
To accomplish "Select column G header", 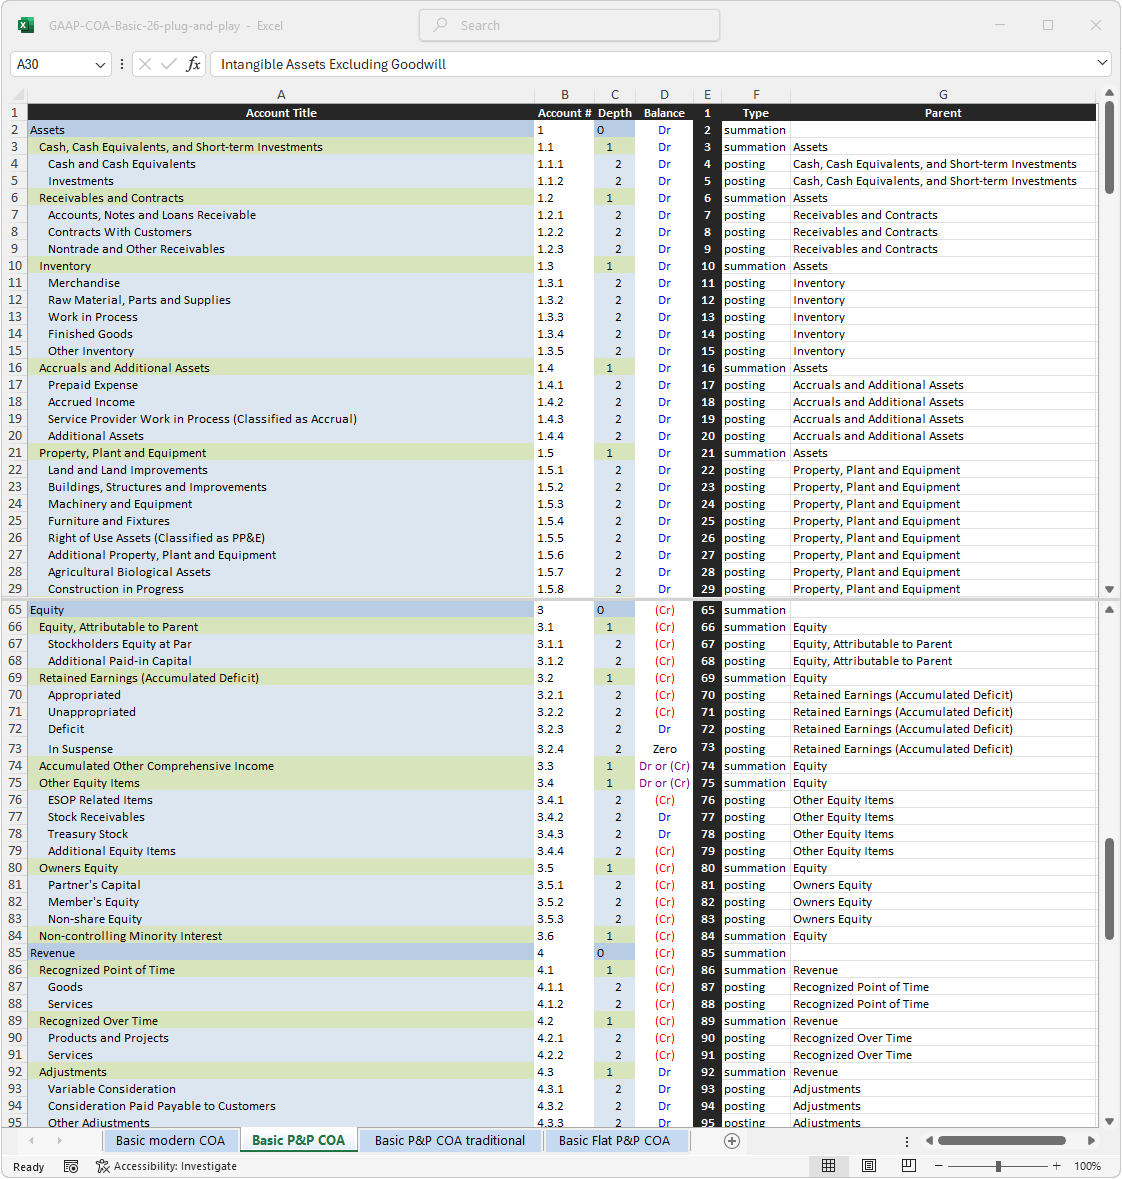I will [943, 95].
